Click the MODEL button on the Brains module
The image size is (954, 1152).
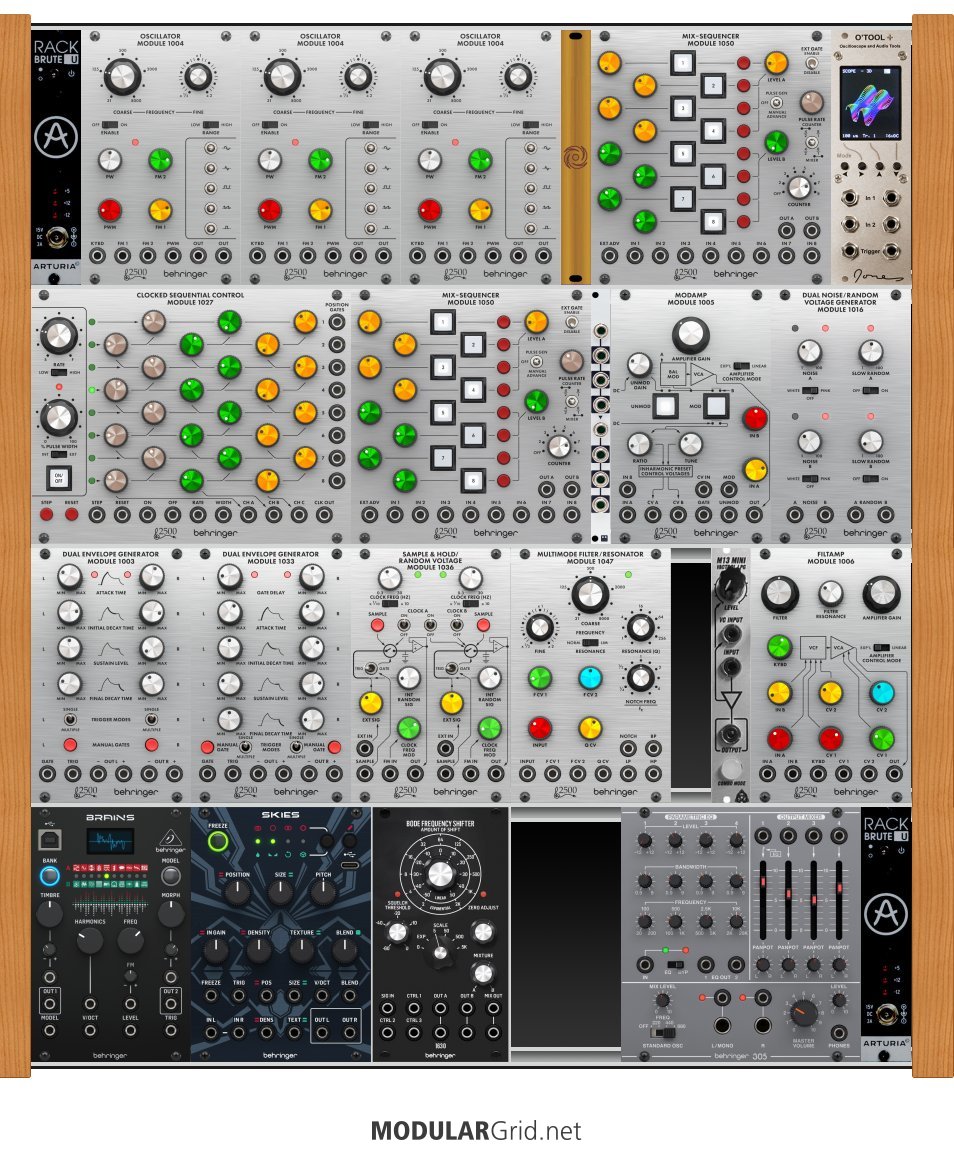tap(171, 876)
